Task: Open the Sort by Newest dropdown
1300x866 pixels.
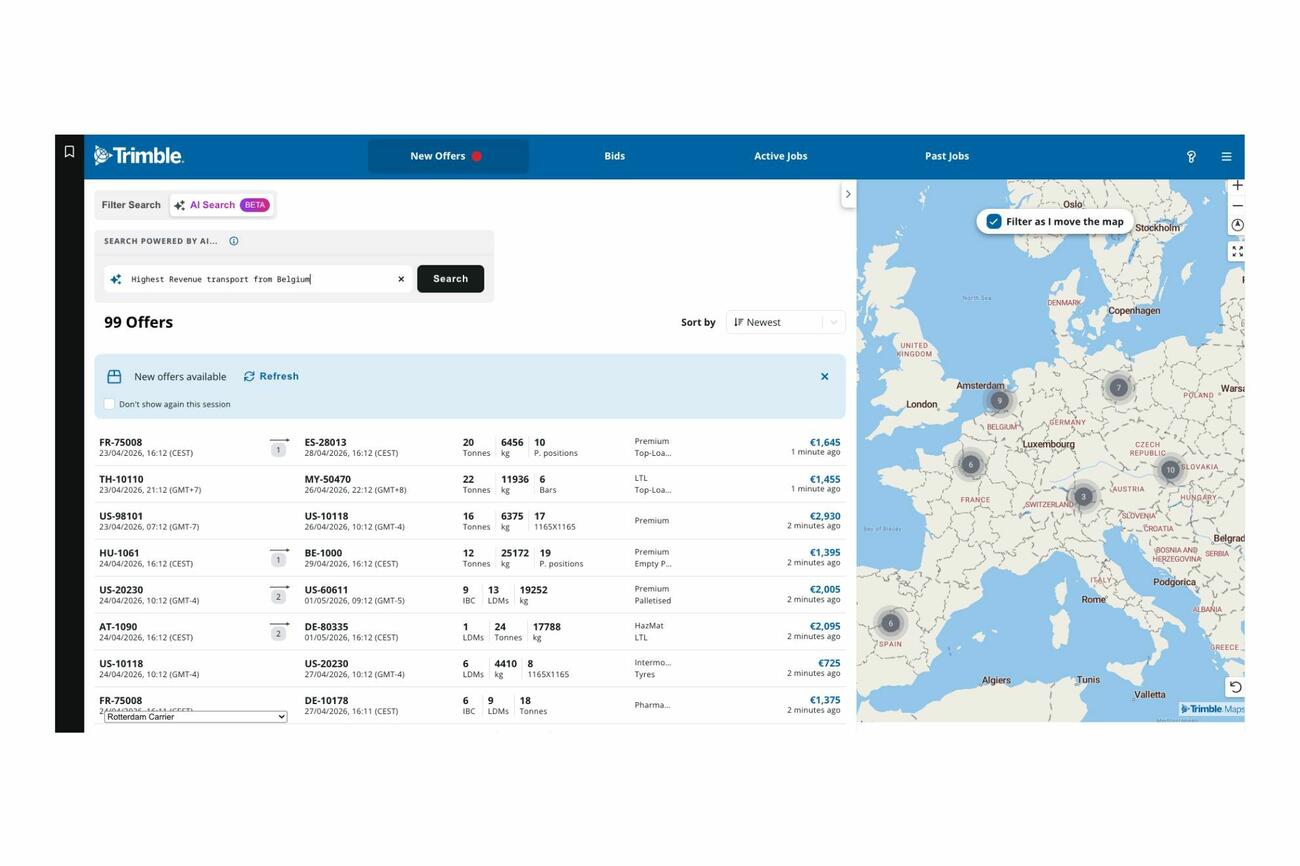Action: tap(785, 322)
